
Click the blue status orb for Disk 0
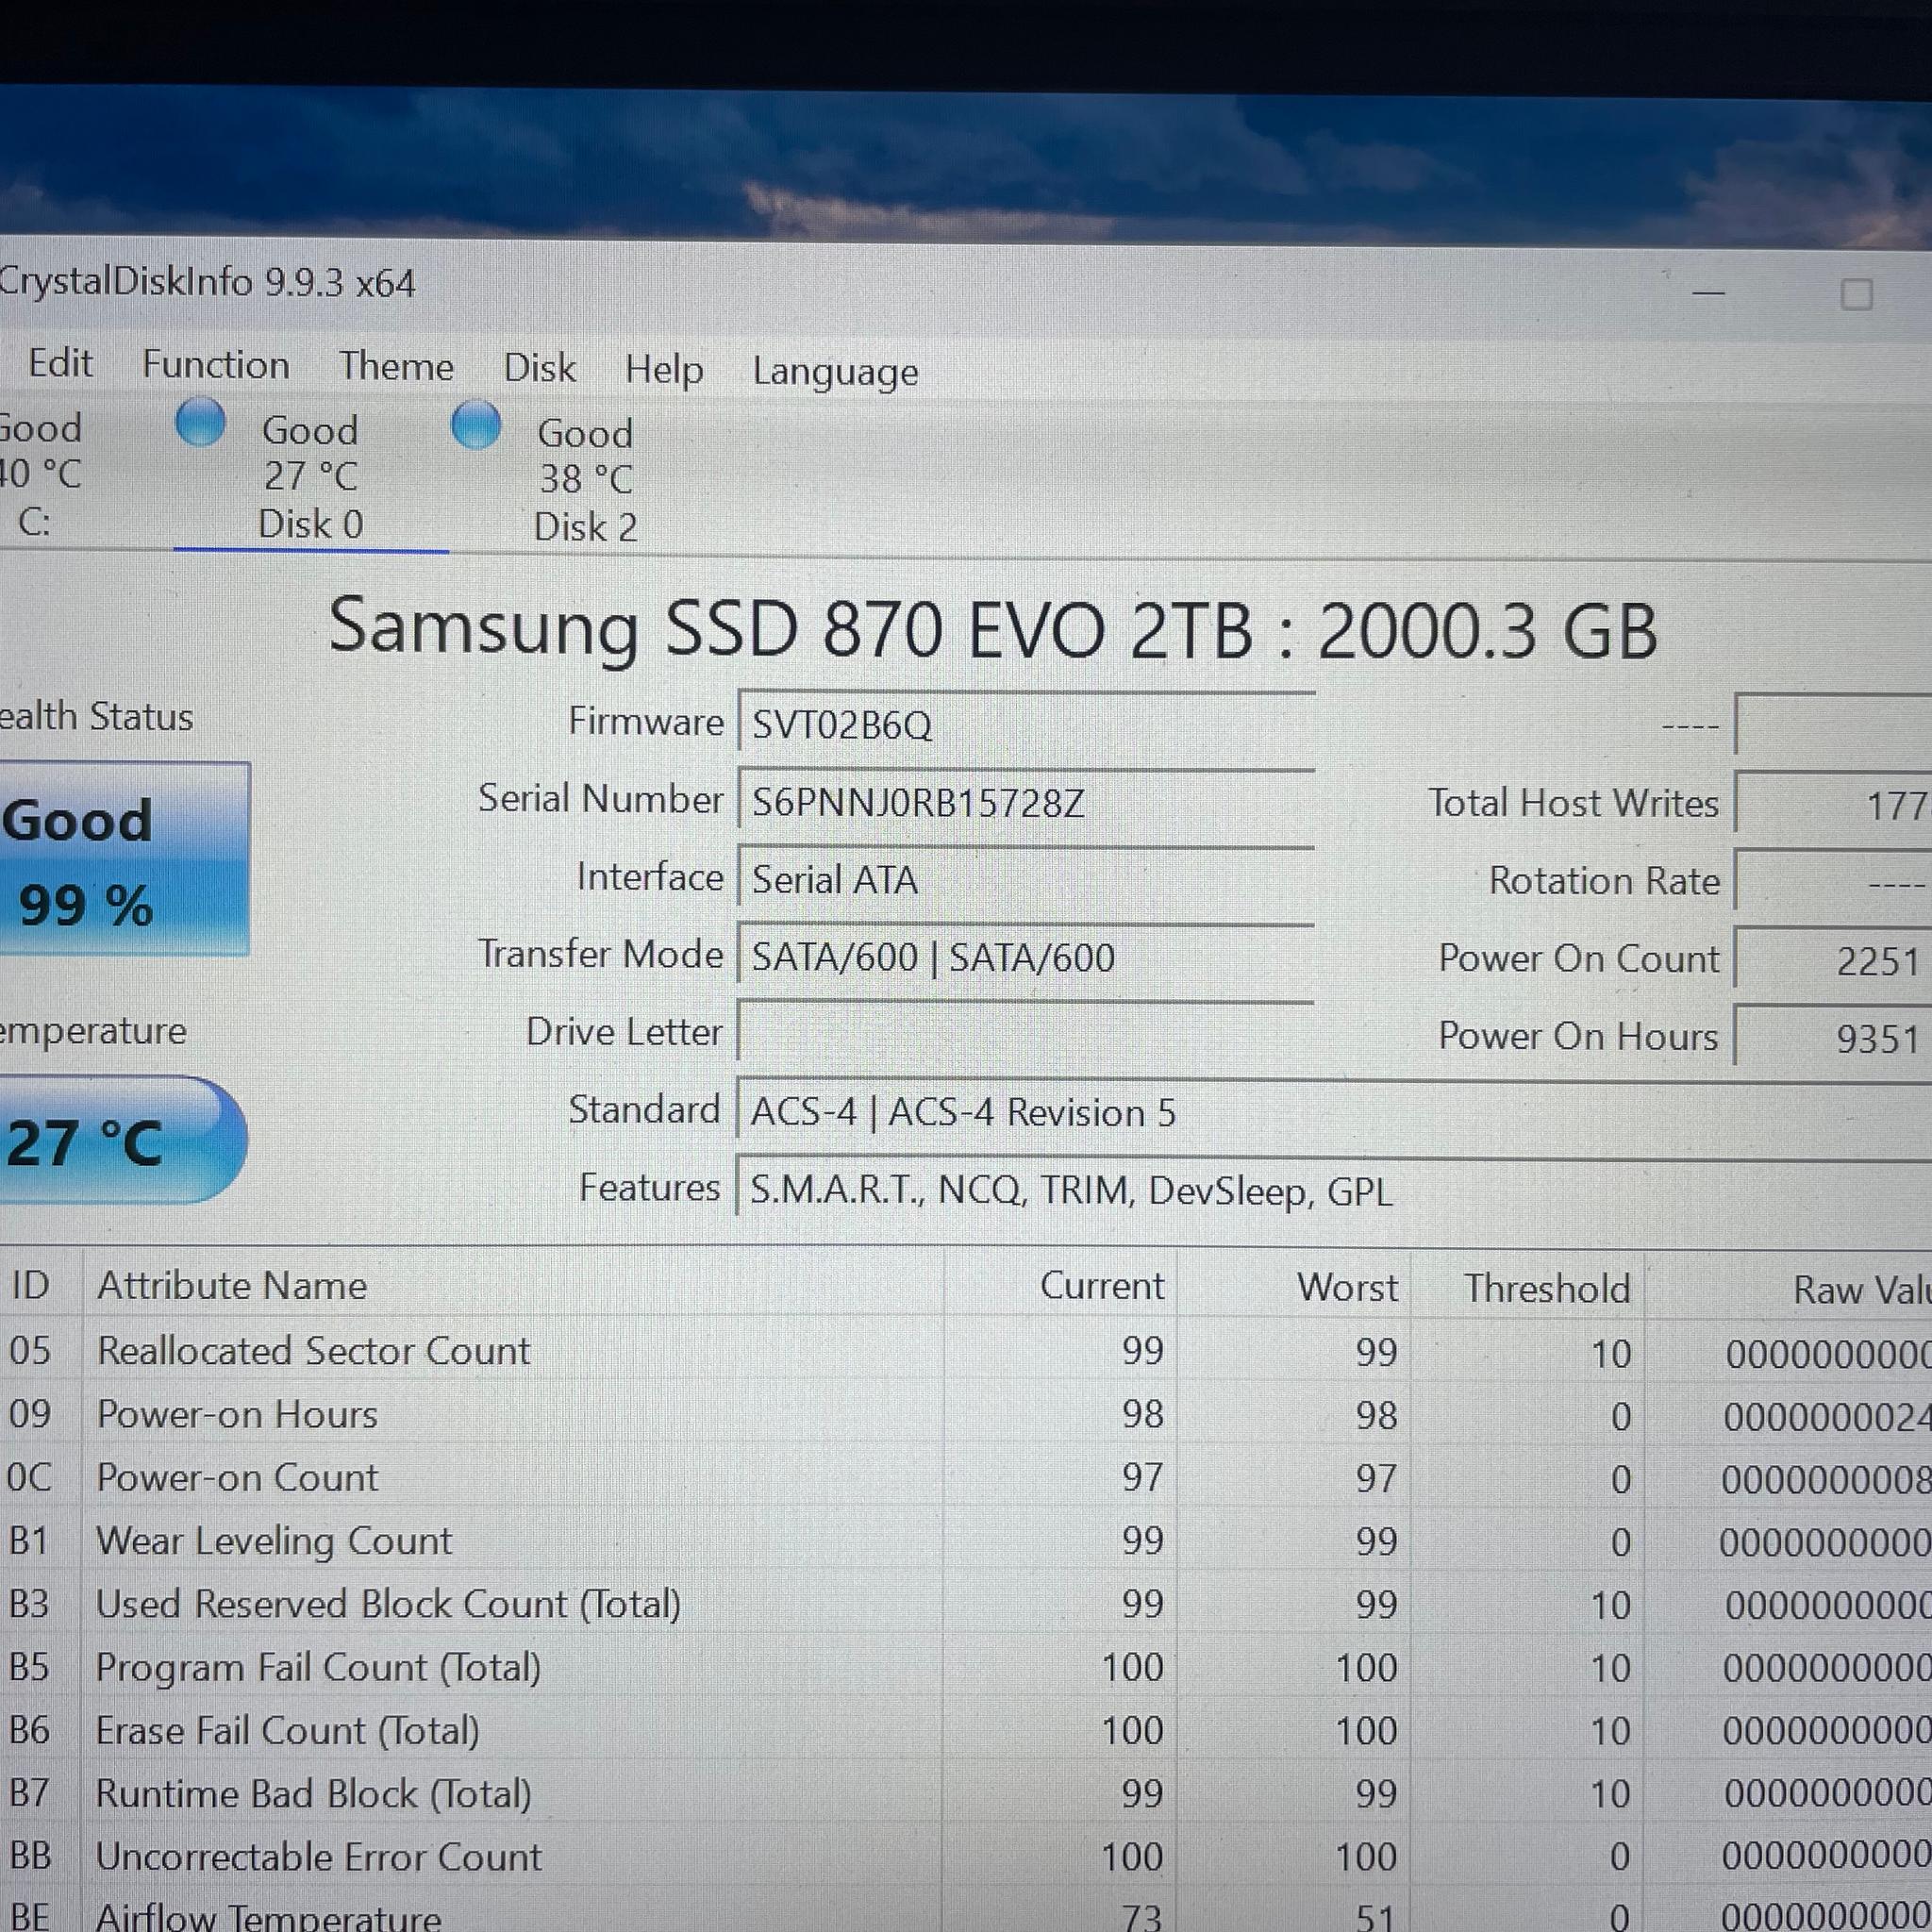tap(201, 421)
